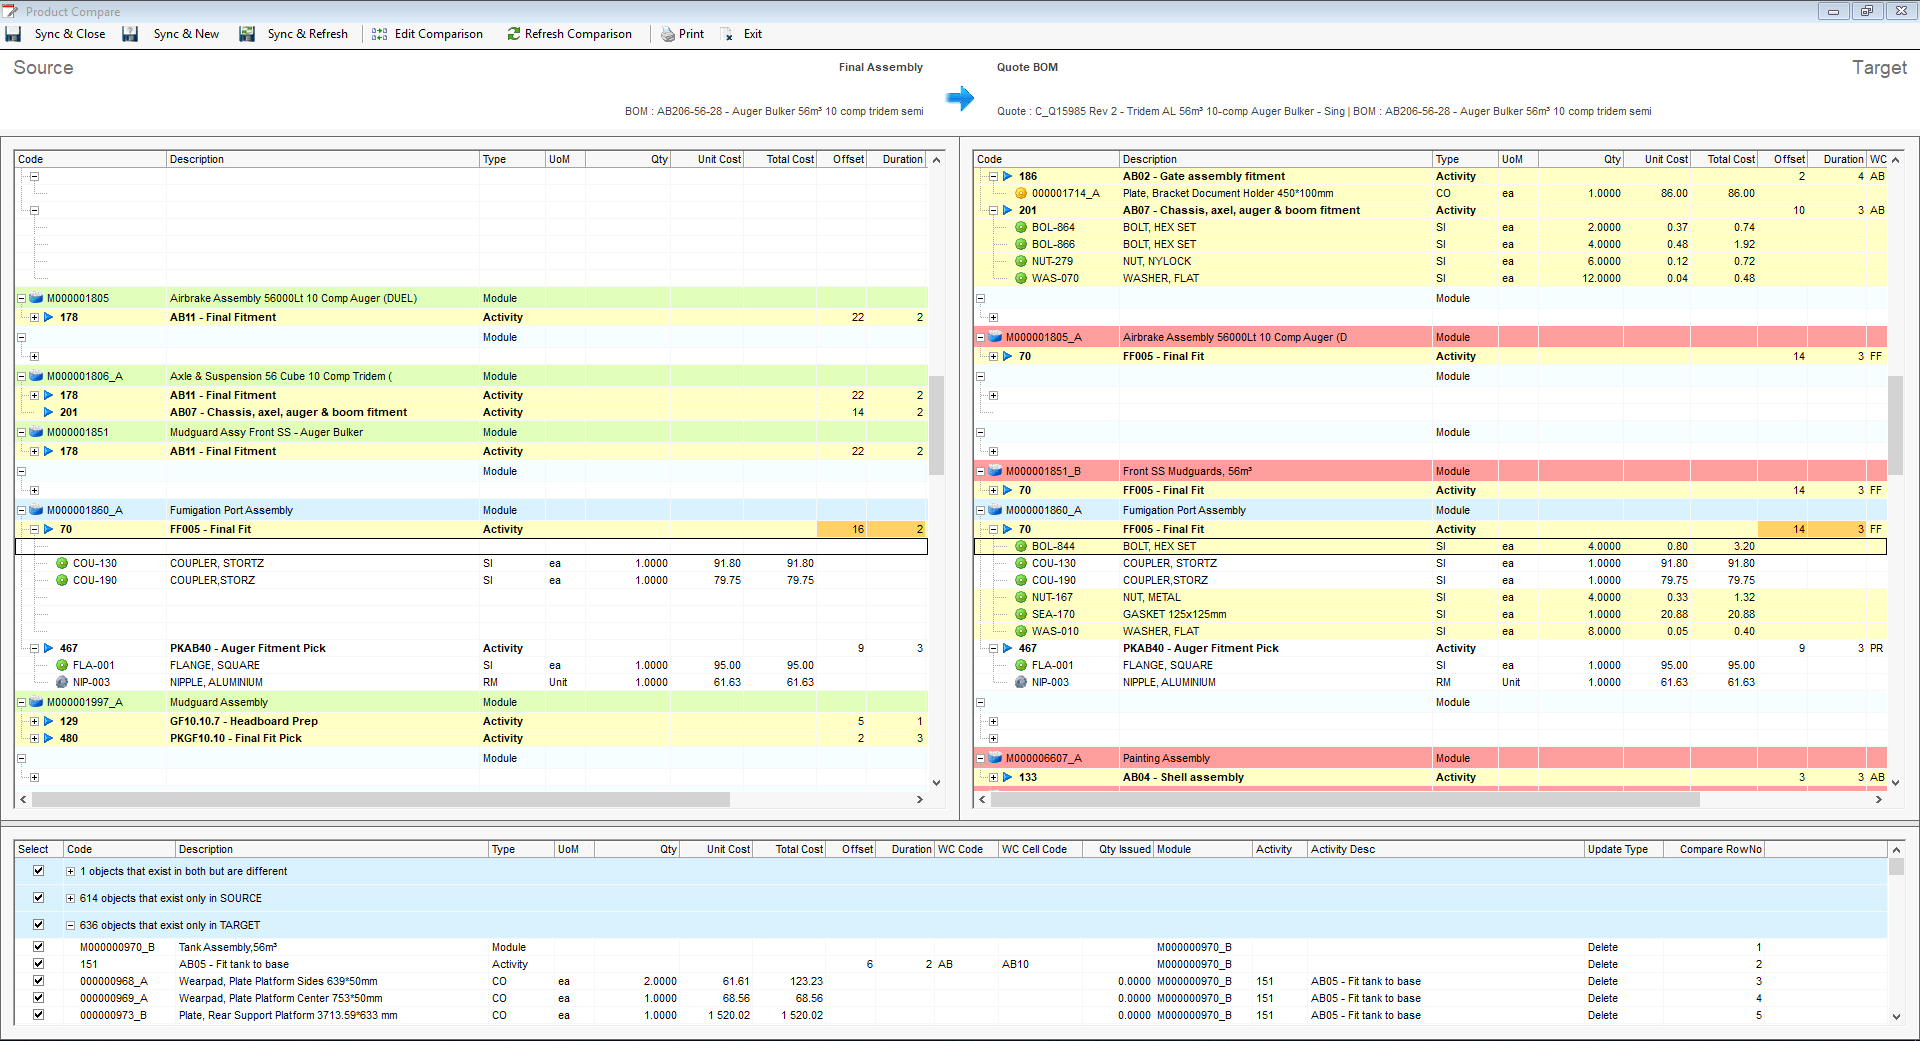Click the Edit Comparison icon
The height and width of the screenshot is (1041, 1920).
pos(379,34)
